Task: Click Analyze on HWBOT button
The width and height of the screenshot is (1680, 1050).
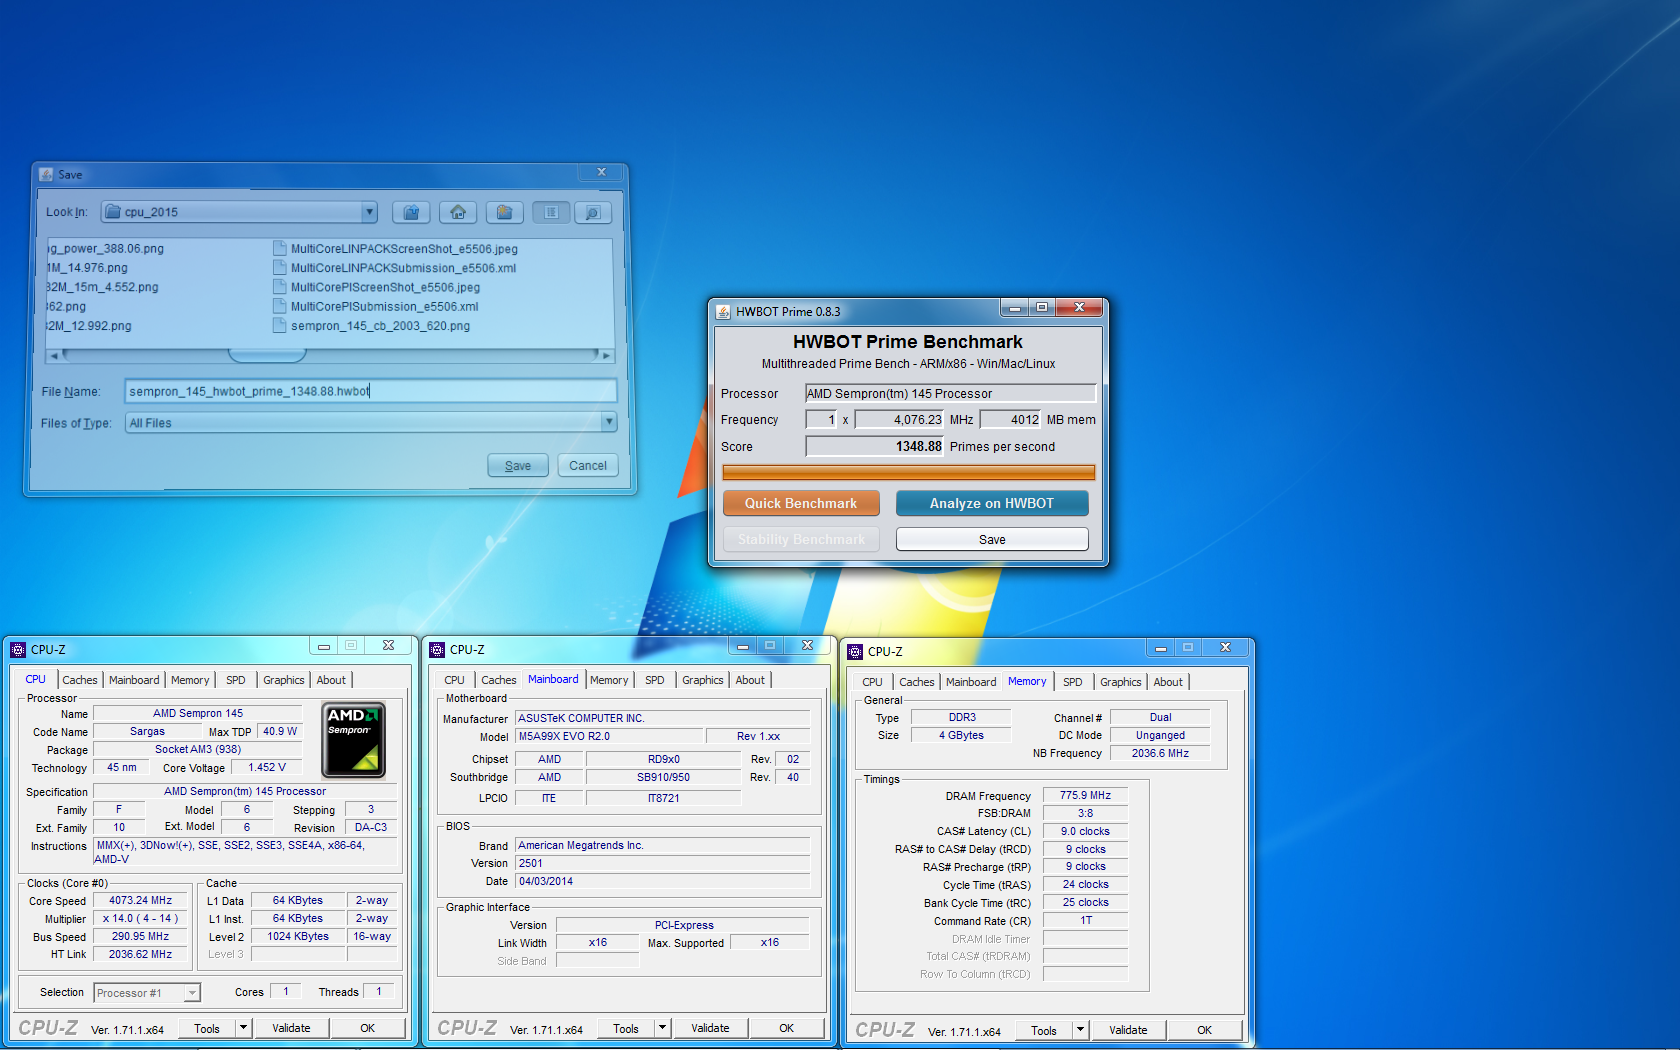Action: pos(992,503)
